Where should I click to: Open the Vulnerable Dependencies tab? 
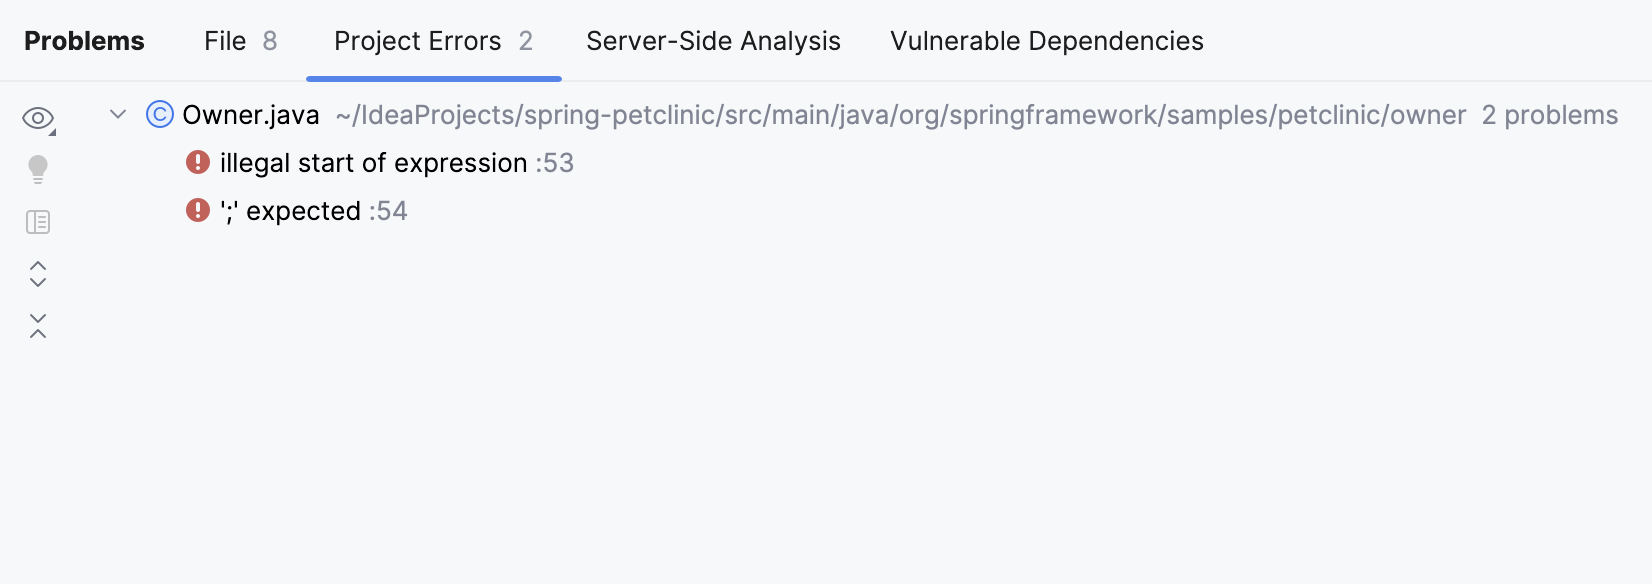tap(1046, 41)
